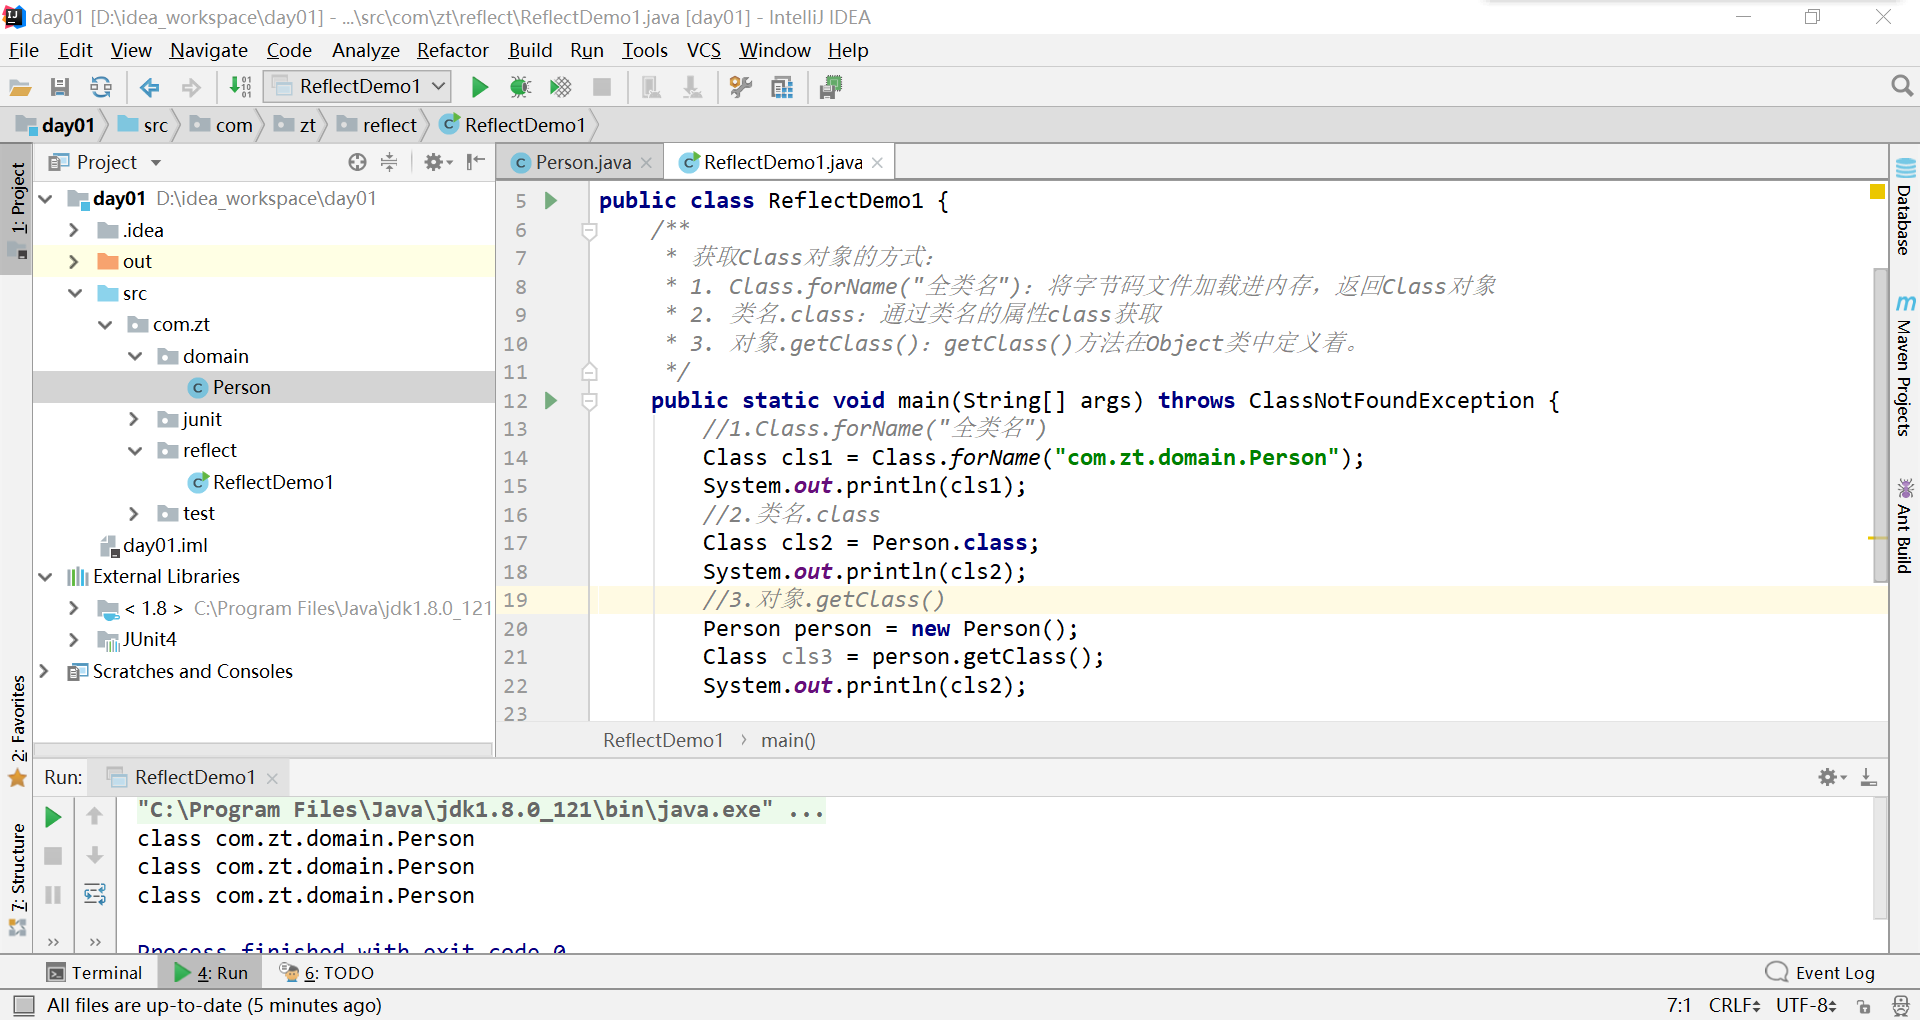Click the yellow inspection status indicator
The width and height of the screenshot is (1920, 1020).
(x=1877, y=191)
